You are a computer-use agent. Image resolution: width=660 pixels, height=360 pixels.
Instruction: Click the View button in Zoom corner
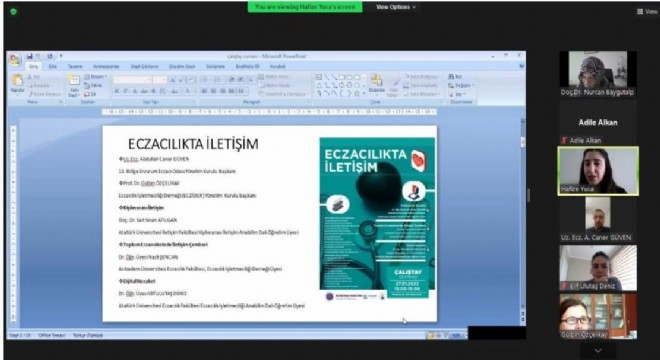(647, 12)
